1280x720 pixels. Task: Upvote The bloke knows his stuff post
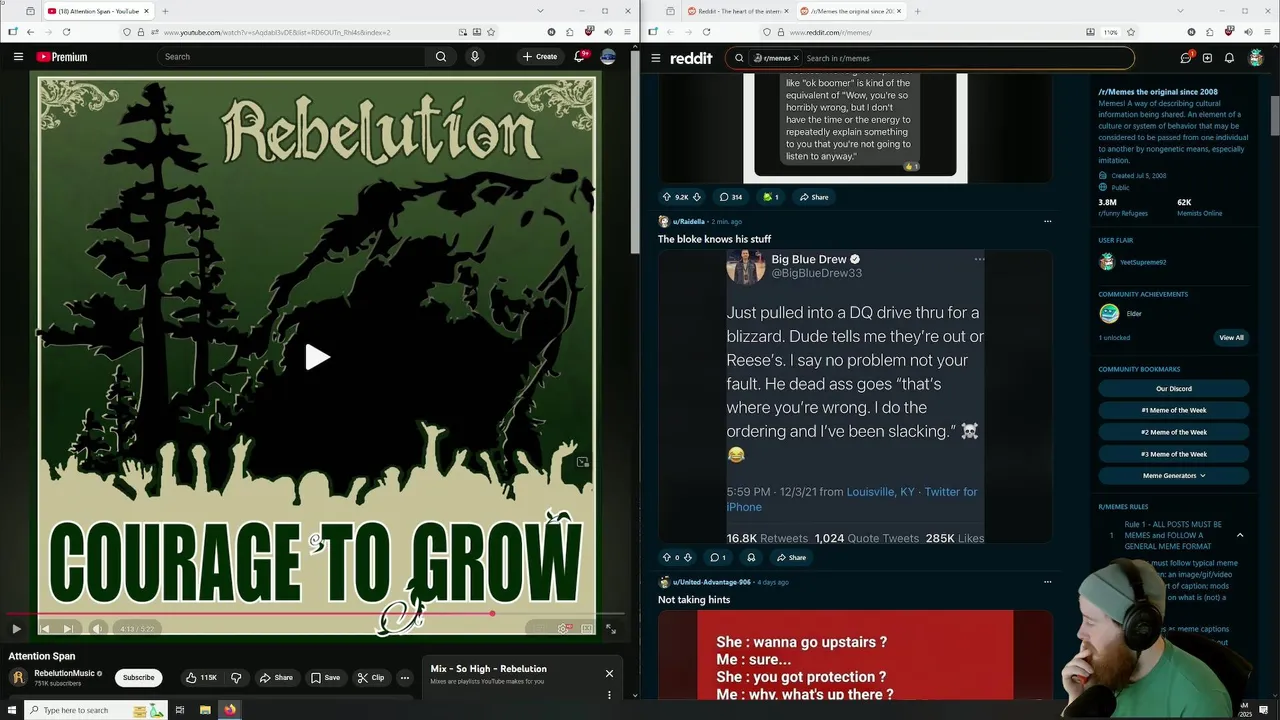click(x=667, y=557)
